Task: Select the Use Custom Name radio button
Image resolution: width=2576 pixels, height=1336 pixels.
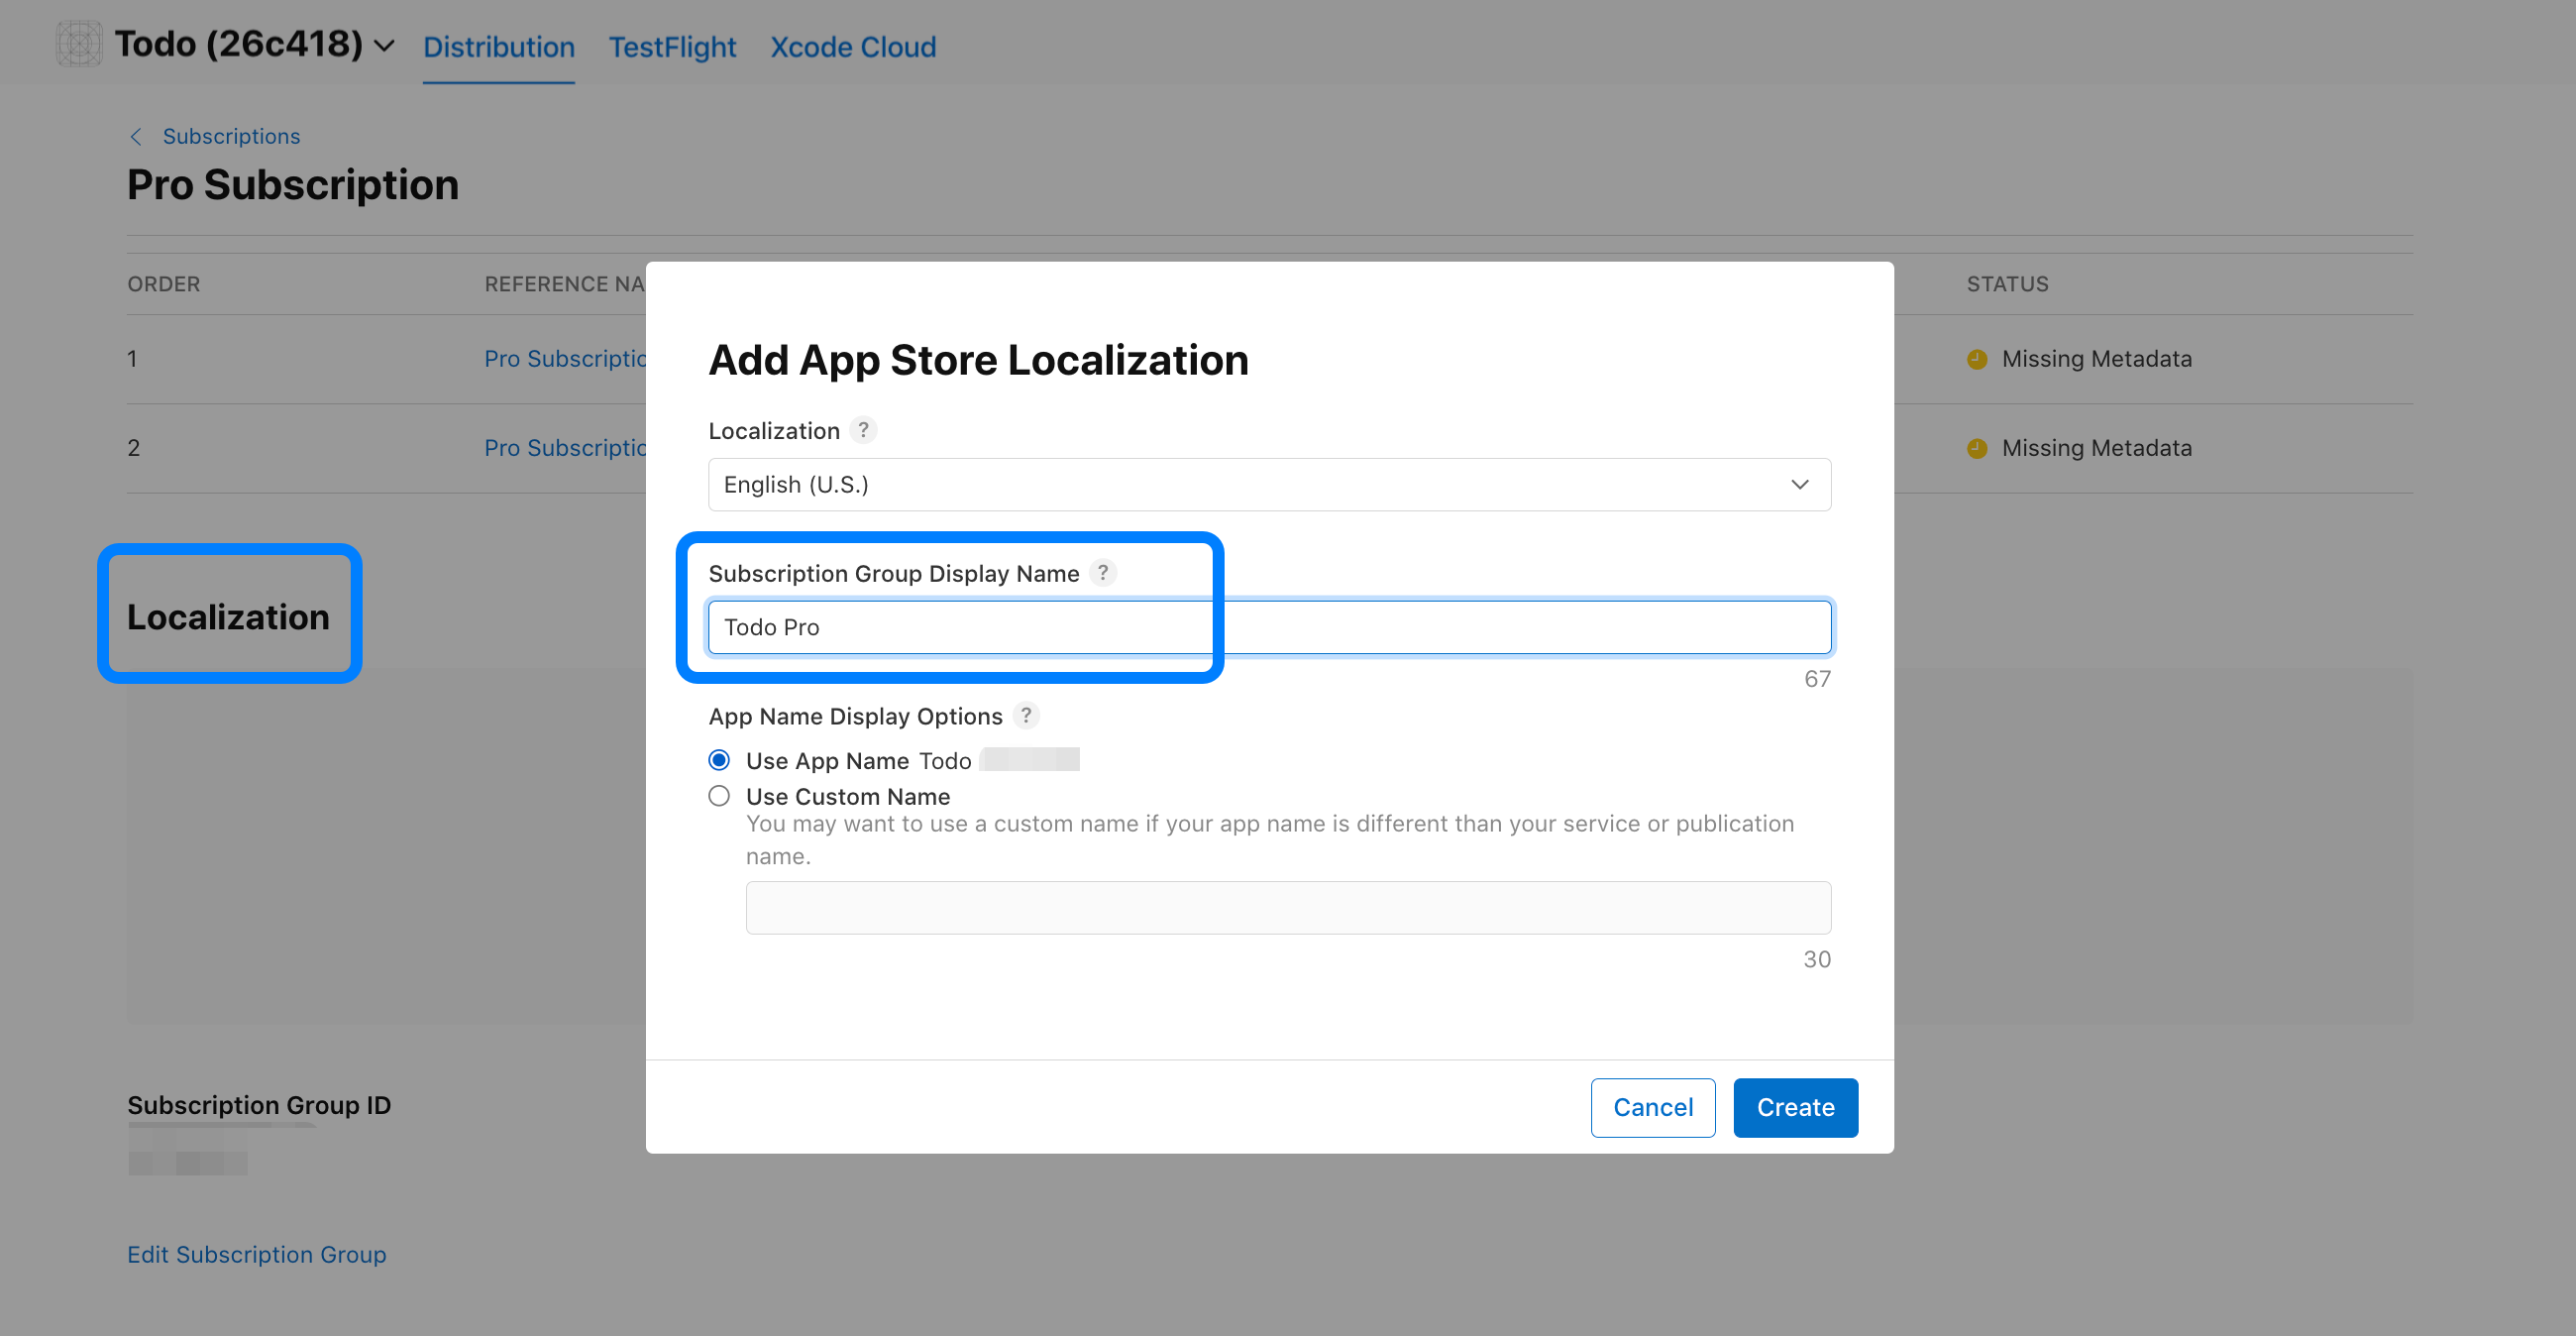Action: pos(719,796)
